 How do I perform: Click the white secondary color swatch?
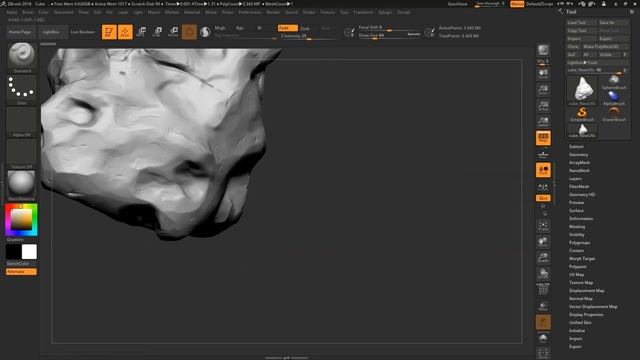[x=29, y=252]
